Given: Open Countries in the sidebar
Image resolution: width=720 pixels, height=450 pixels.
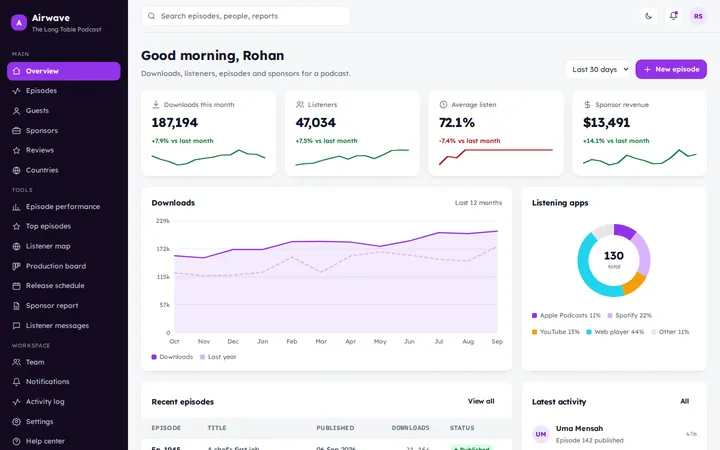Looking at the screenshot, I should pyautogui.click(x=64, y=170).
